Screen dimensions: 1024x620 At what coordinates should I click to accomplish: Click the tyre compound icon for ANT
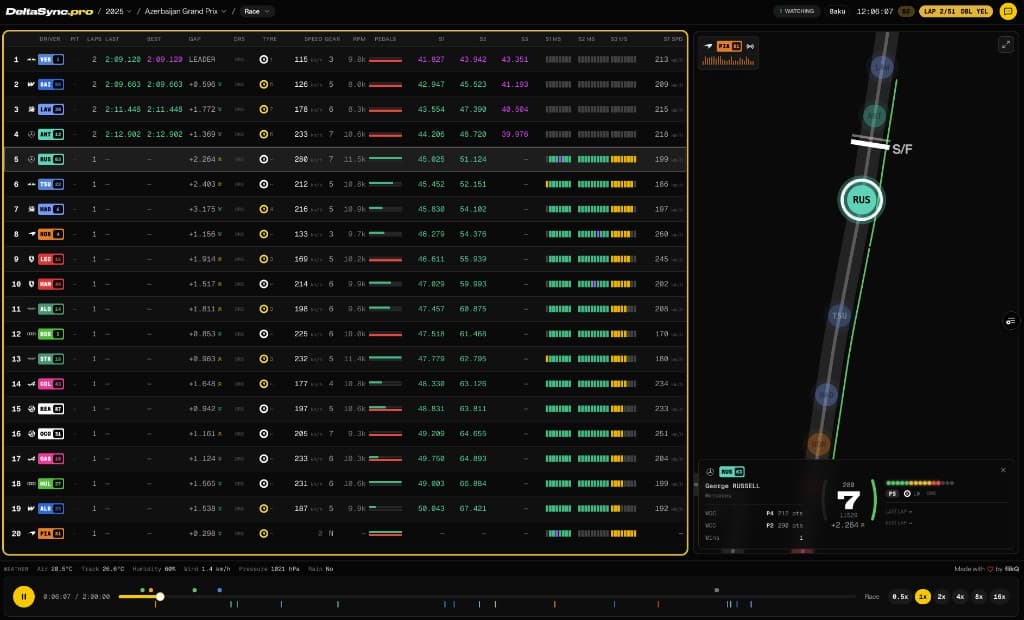(264, 135)
